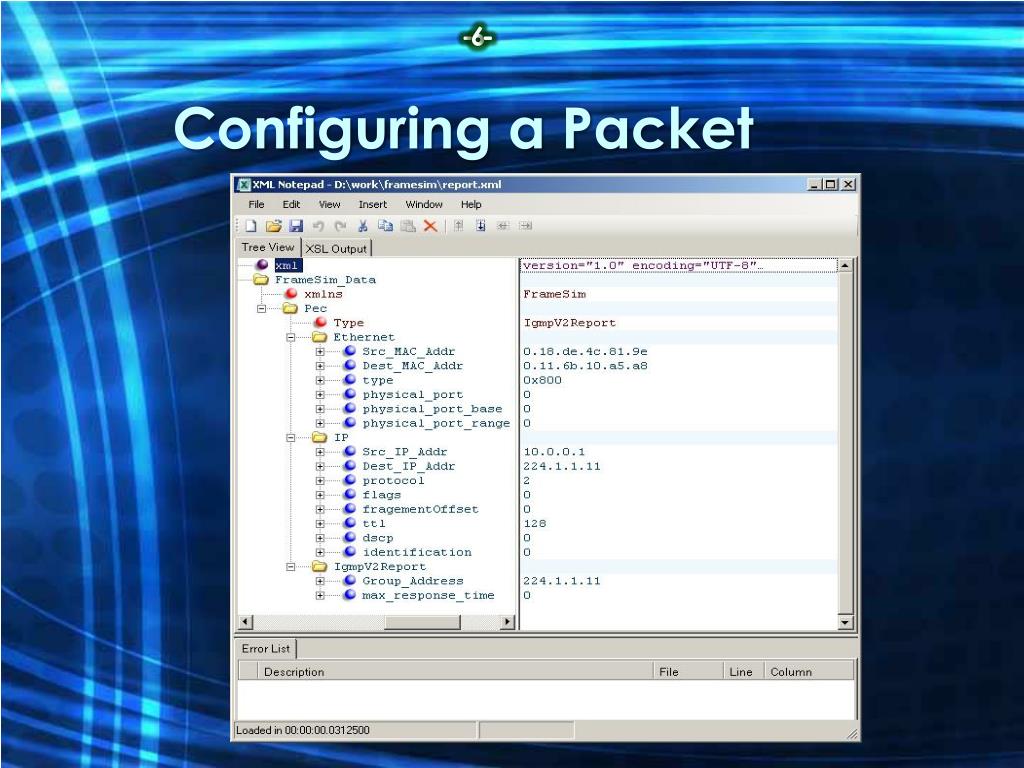
Task: Click the value 0.18.de.4c.81.9e
Action: (x=585, y=351)
